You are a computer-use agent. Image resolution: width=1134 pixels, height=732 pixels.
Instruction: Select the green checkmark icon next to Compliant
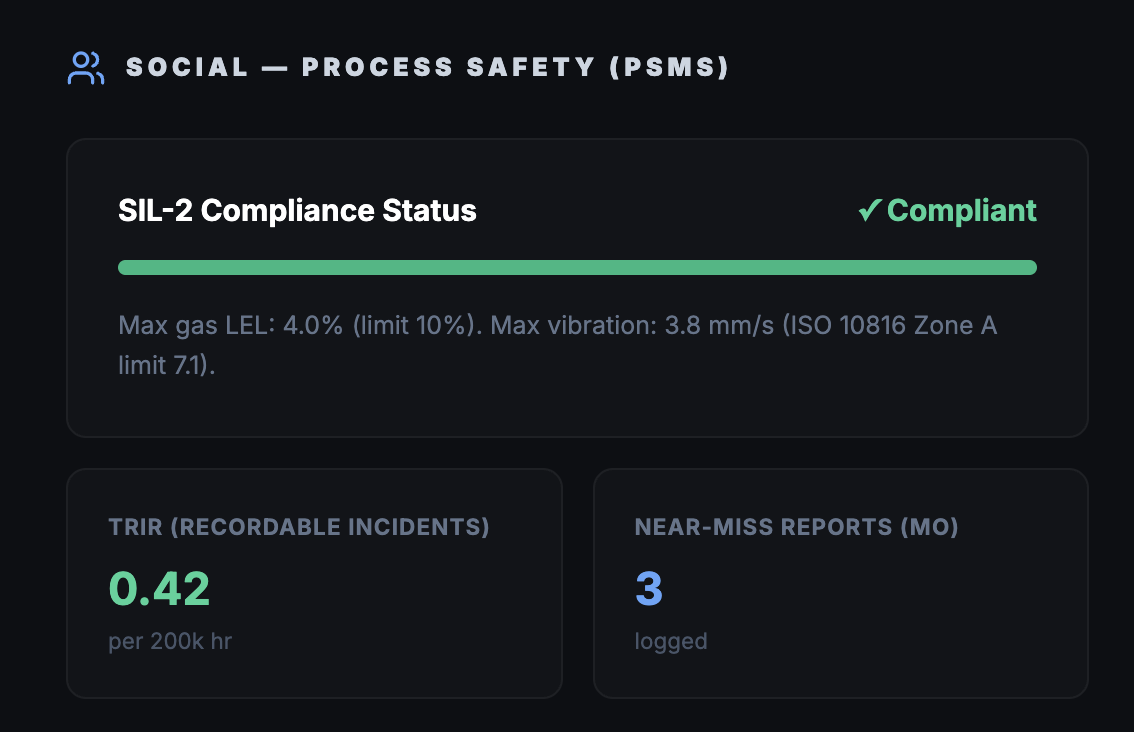coord(869,210)
